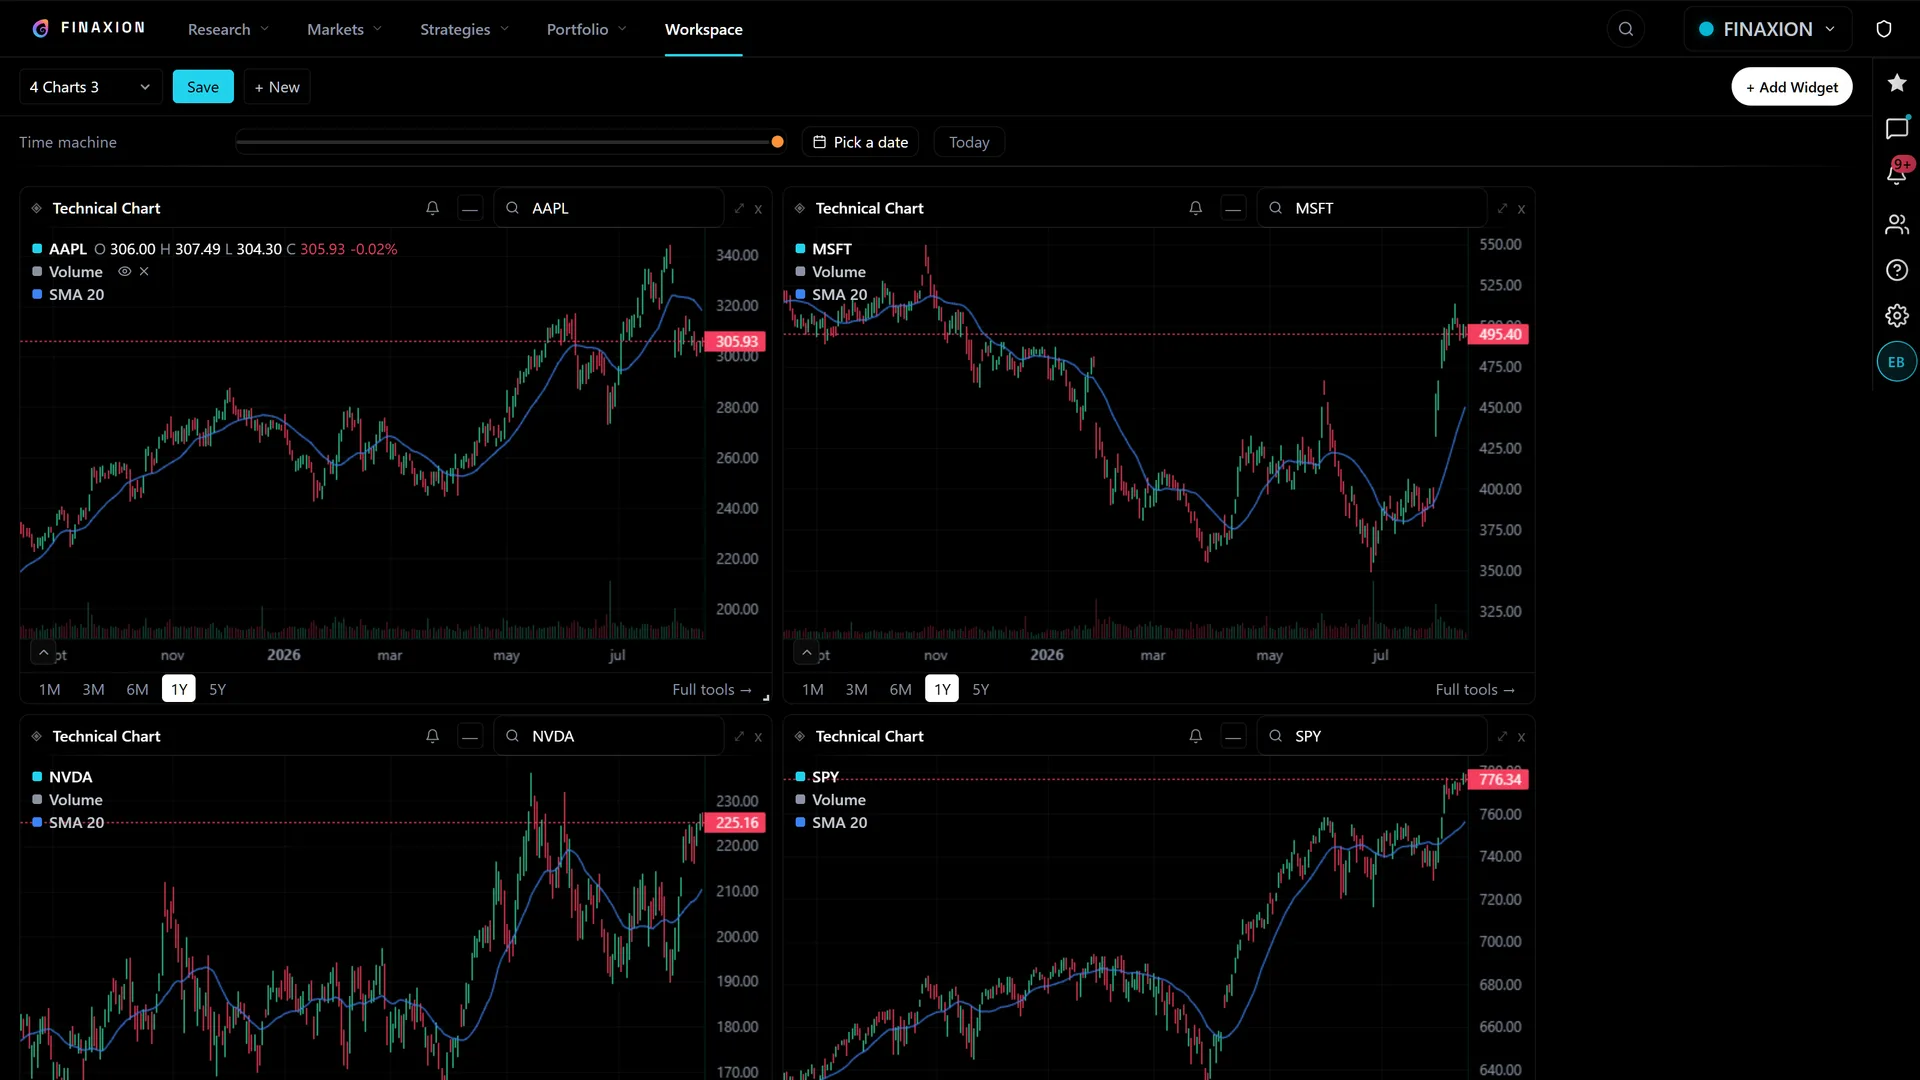Click the AAPL series color swatch
Viewport: 1920px width, 1080px height.
pos(37,249)
